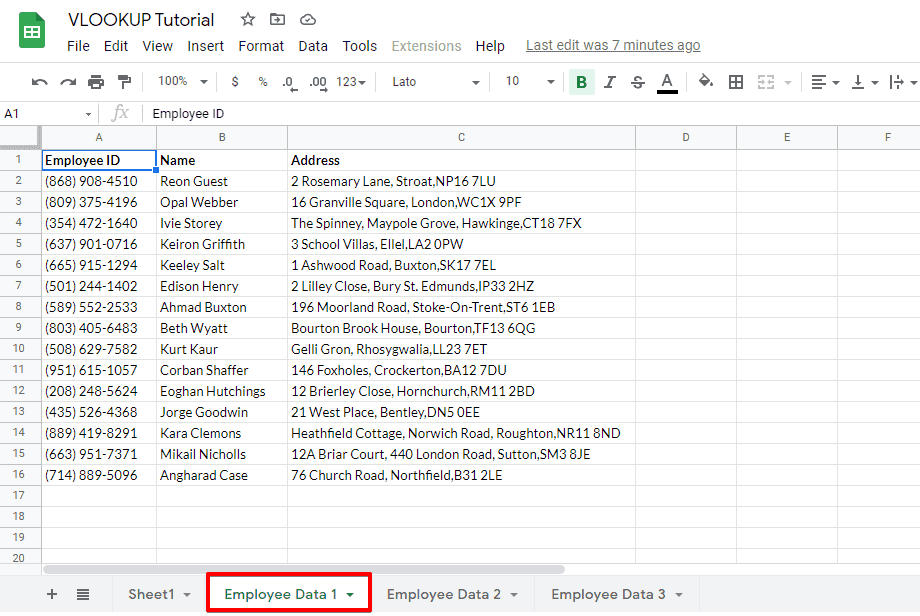Select the Paint format tool

[x=124, y=81]
